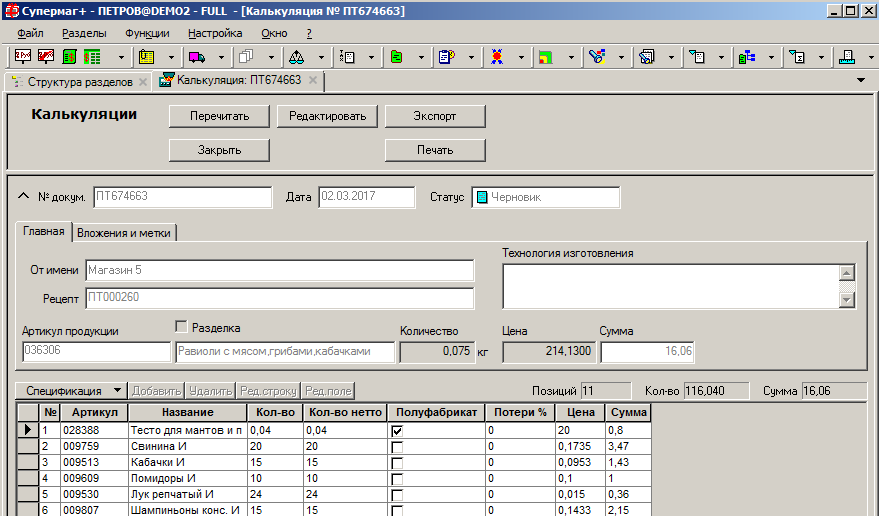Open the Окно menu

click(x=274, y=33)
